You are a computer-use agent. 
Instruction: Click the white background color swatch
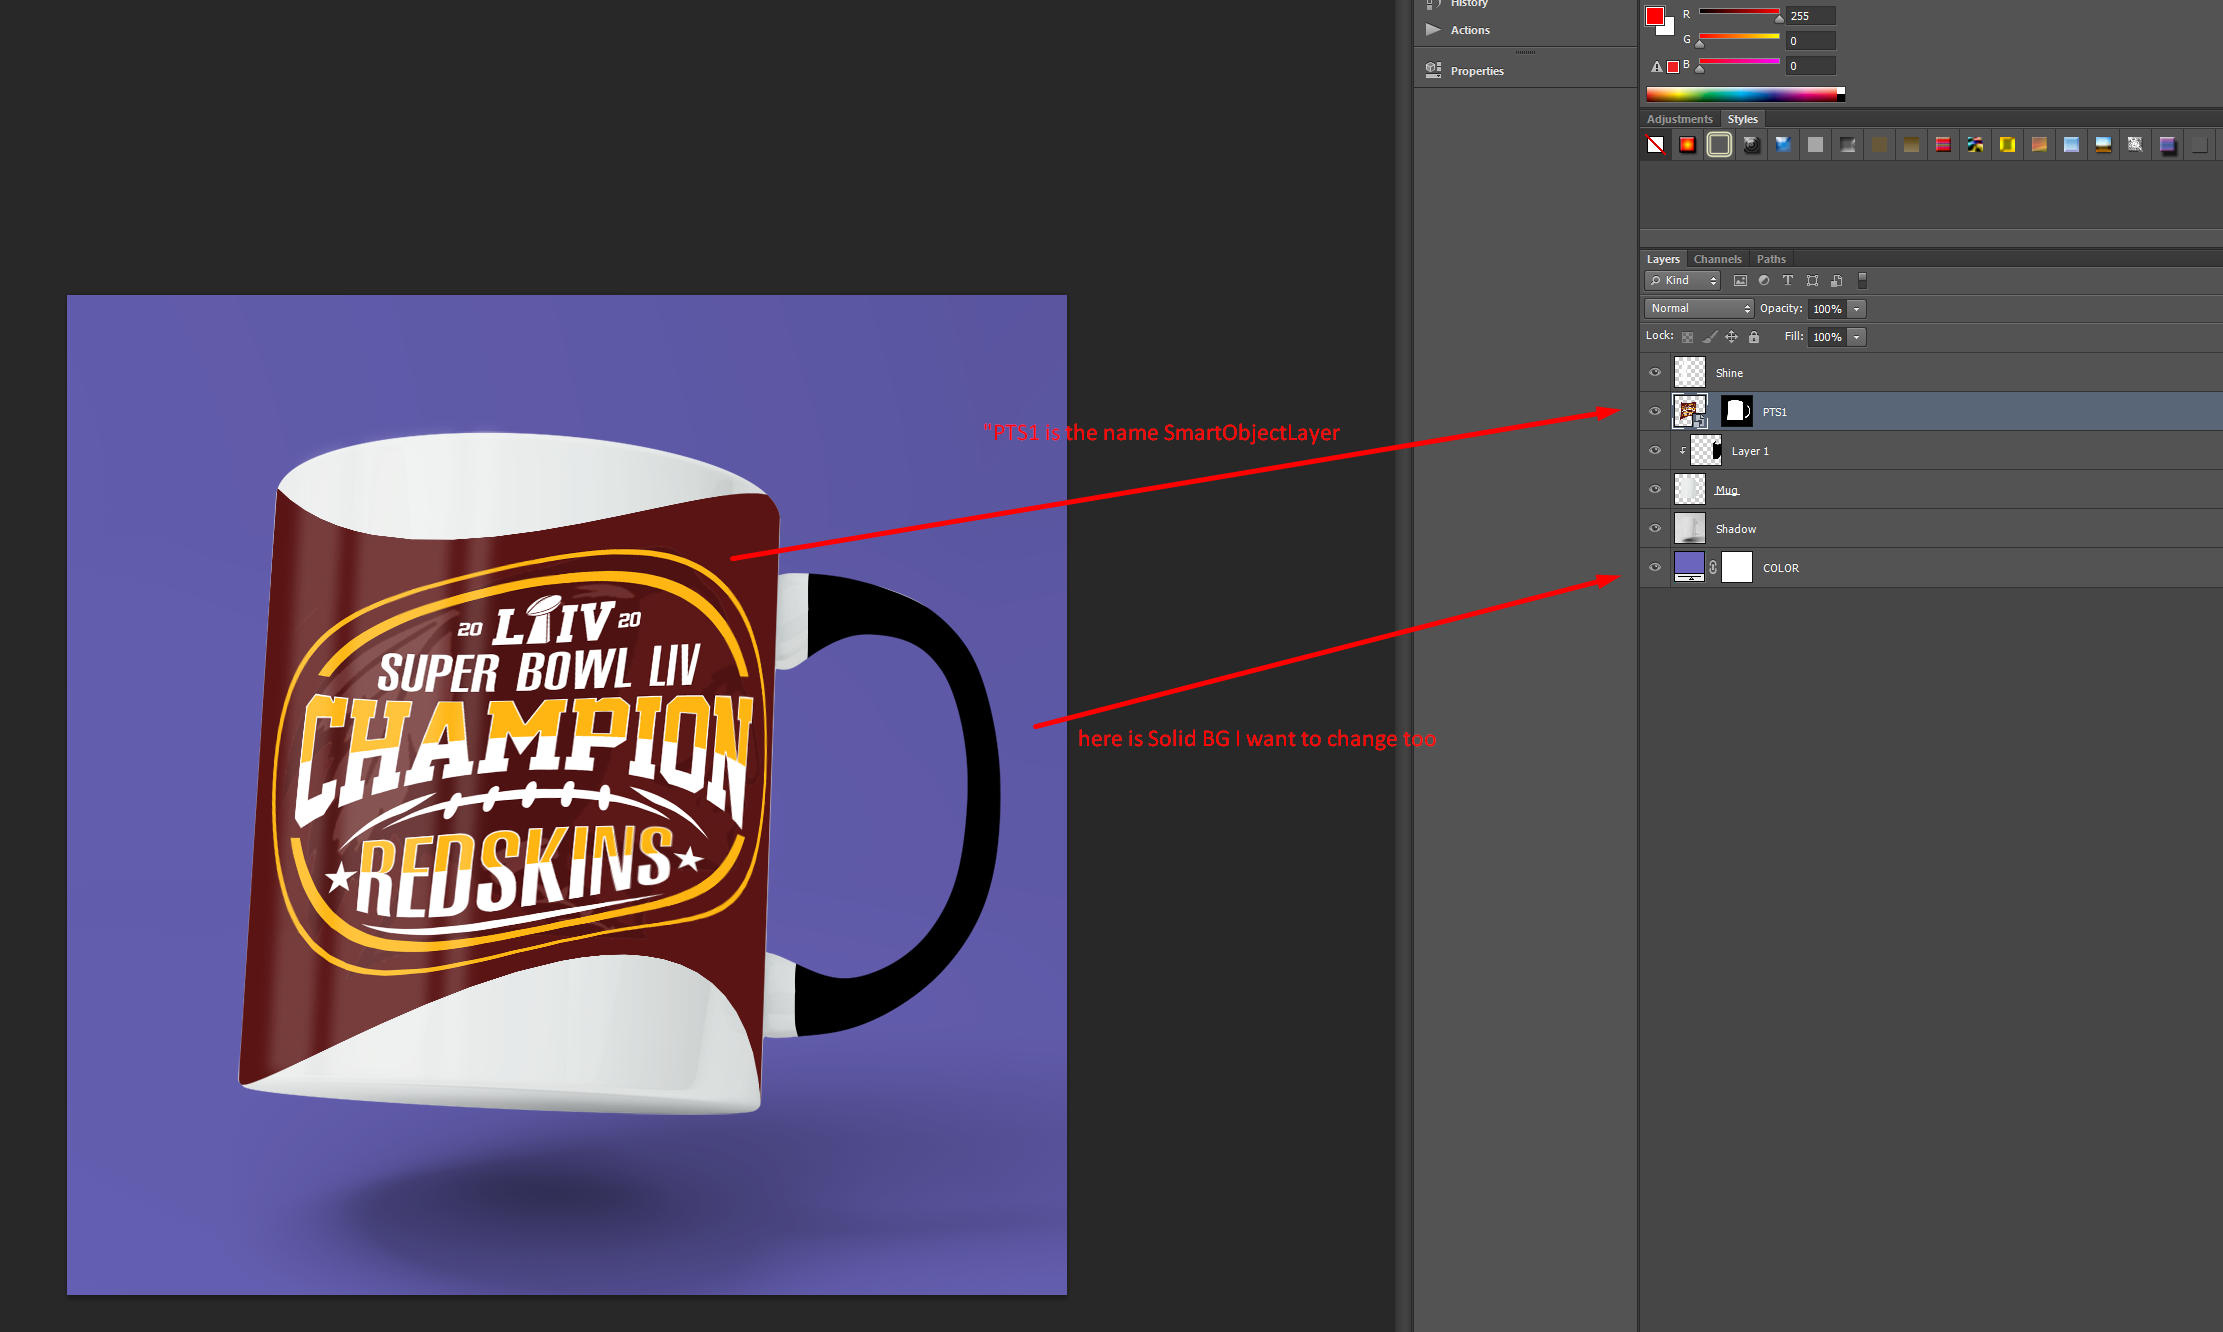point(1667,28)
